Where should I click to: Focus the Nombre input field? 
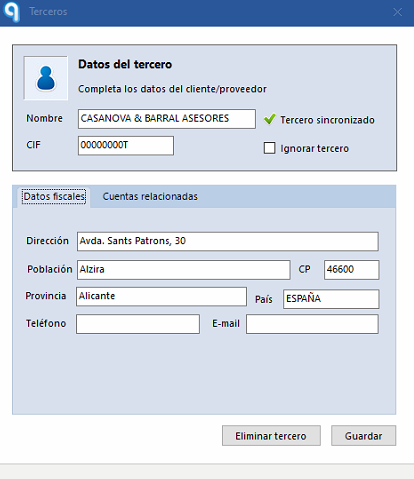(167, 119)
